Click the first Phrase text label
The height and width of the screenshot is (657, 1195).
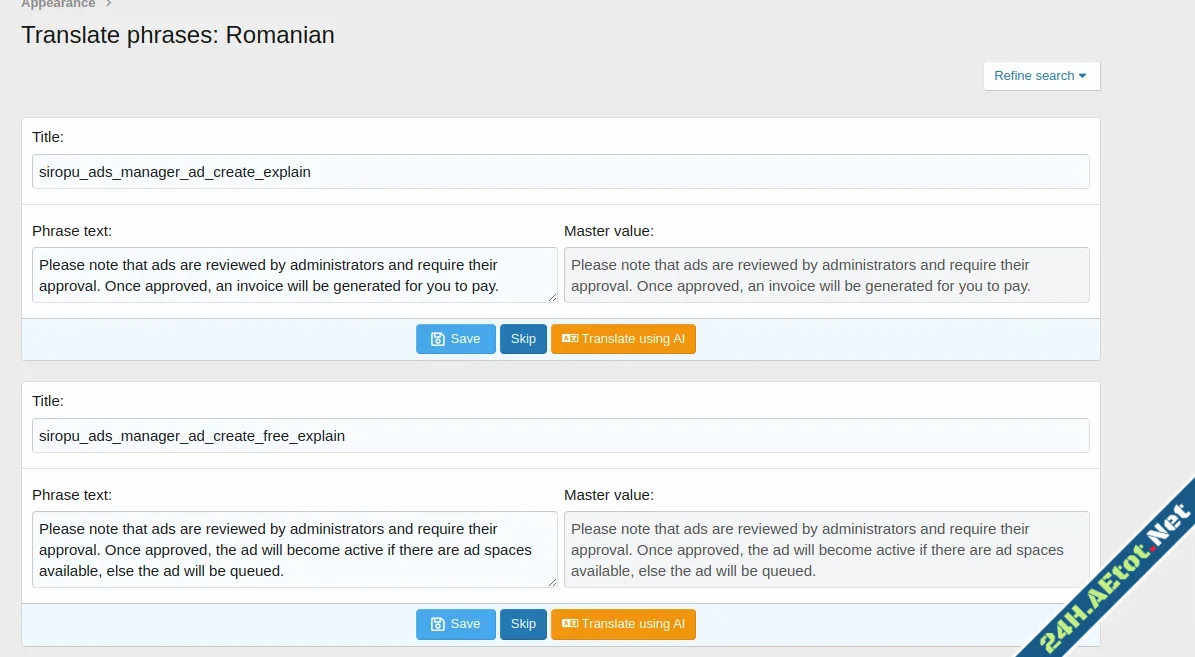[x=72, y=231]
